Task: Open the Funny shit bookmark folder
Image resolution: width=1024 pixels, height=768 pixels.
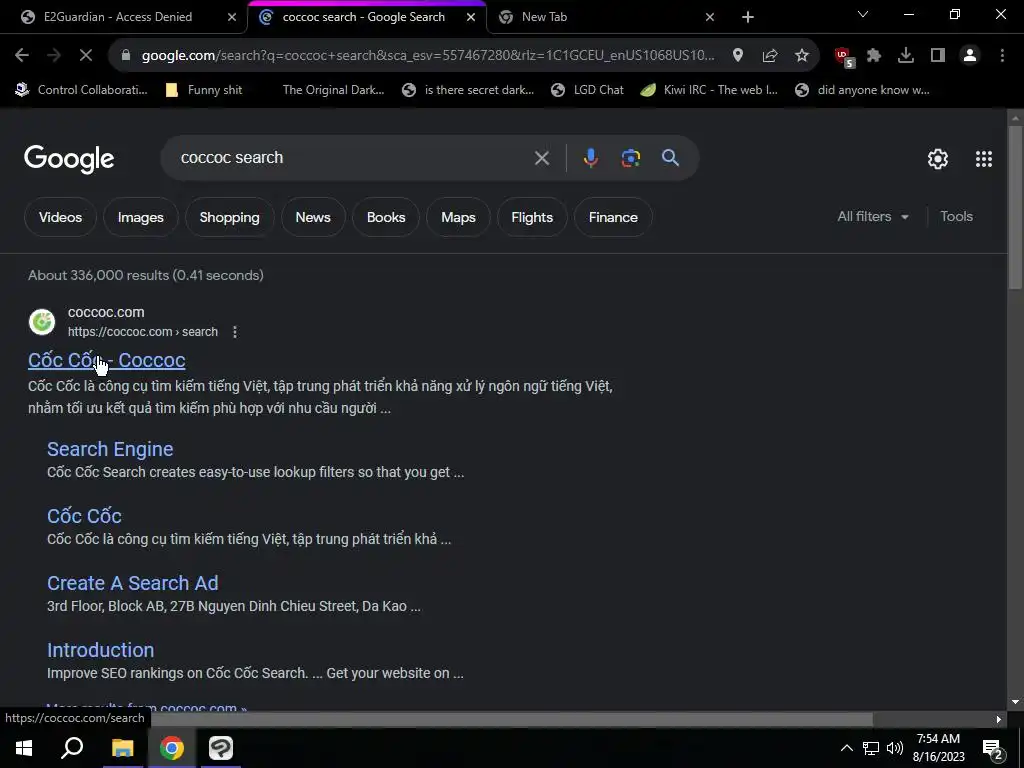Action: pyautogui.click(x=204, y=90)
